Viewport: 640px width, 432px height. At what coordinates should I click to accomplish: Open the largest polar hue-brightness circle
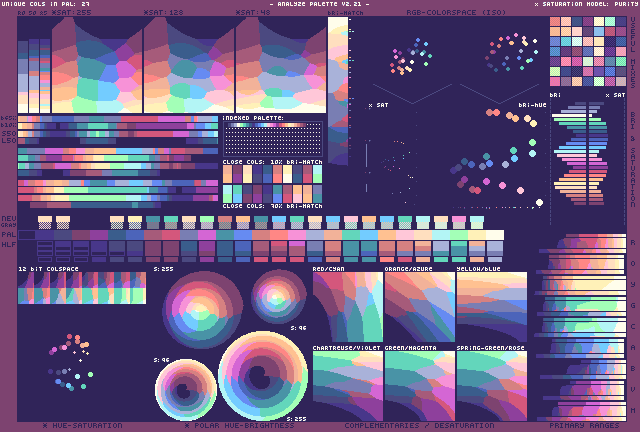point(263,376)
